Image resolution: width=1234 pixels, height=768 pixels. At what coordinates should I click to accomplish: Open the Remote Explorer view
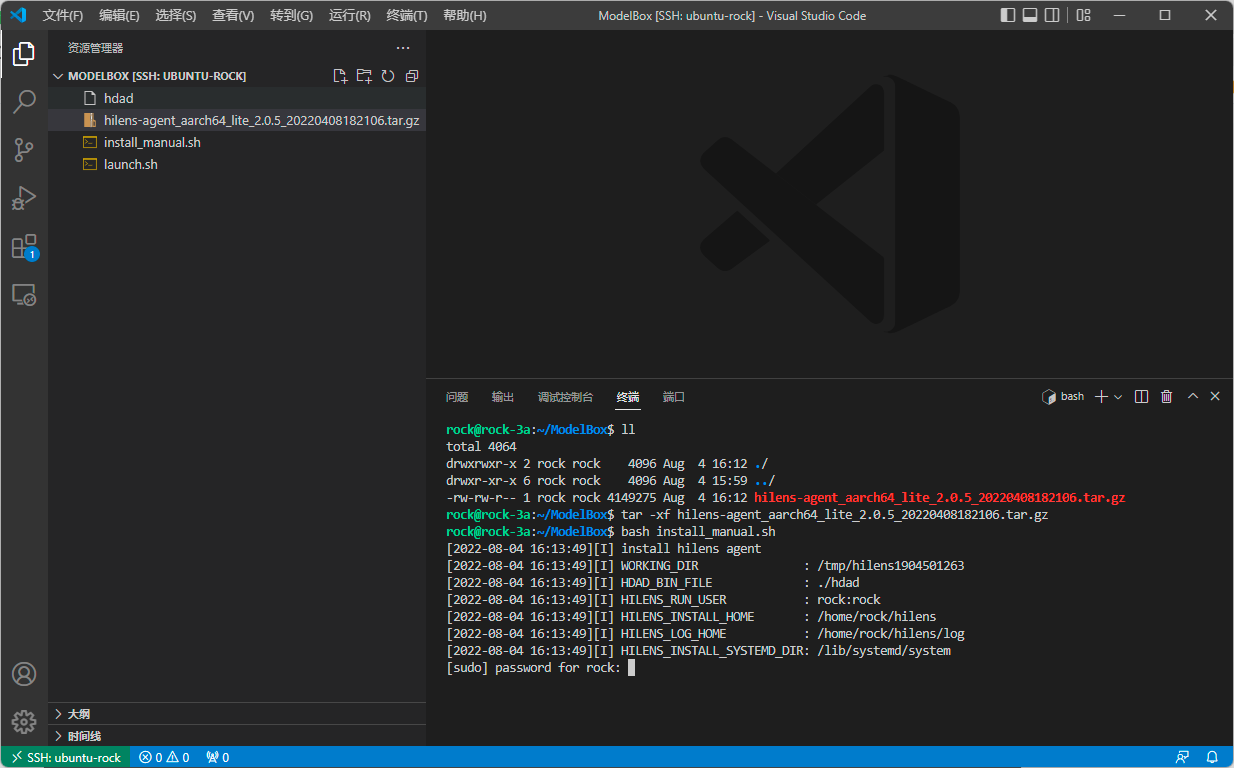(x=24, y=295)
